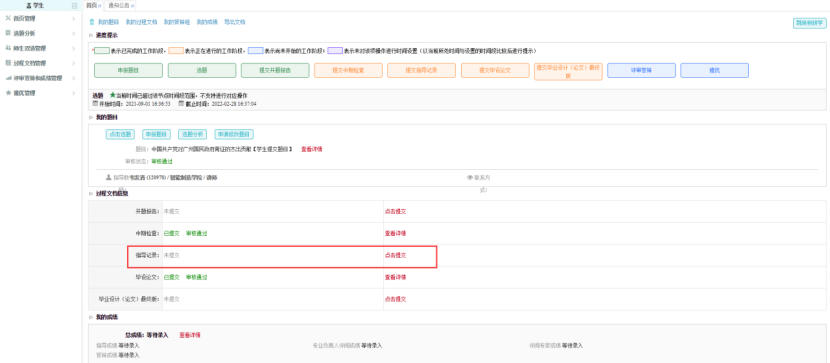Click the 过程文档管理 sidebar icon
830x363 pixels.
[x=8, y=63]
